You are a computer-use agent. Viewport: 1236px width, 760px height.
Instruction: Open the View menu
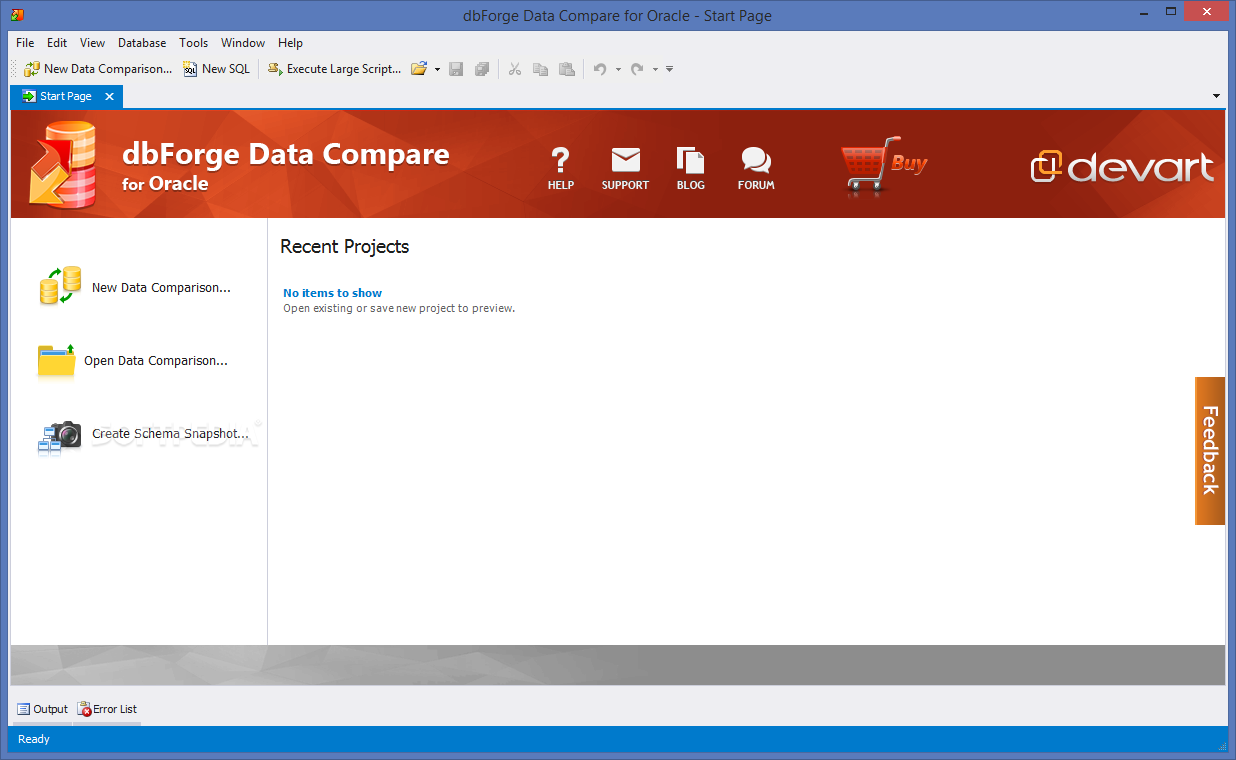point(92,43)
